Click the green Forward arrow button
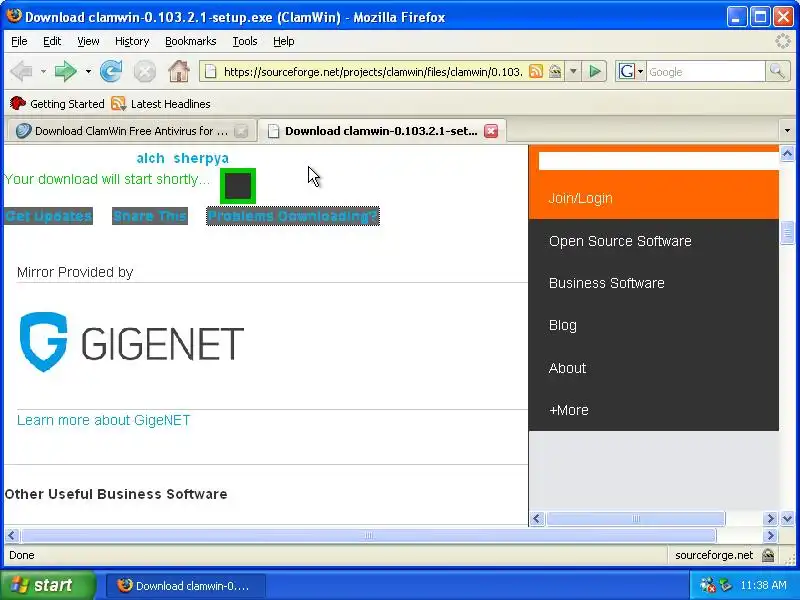This screenshot has height=600, width=800. [x=65, y=71]
